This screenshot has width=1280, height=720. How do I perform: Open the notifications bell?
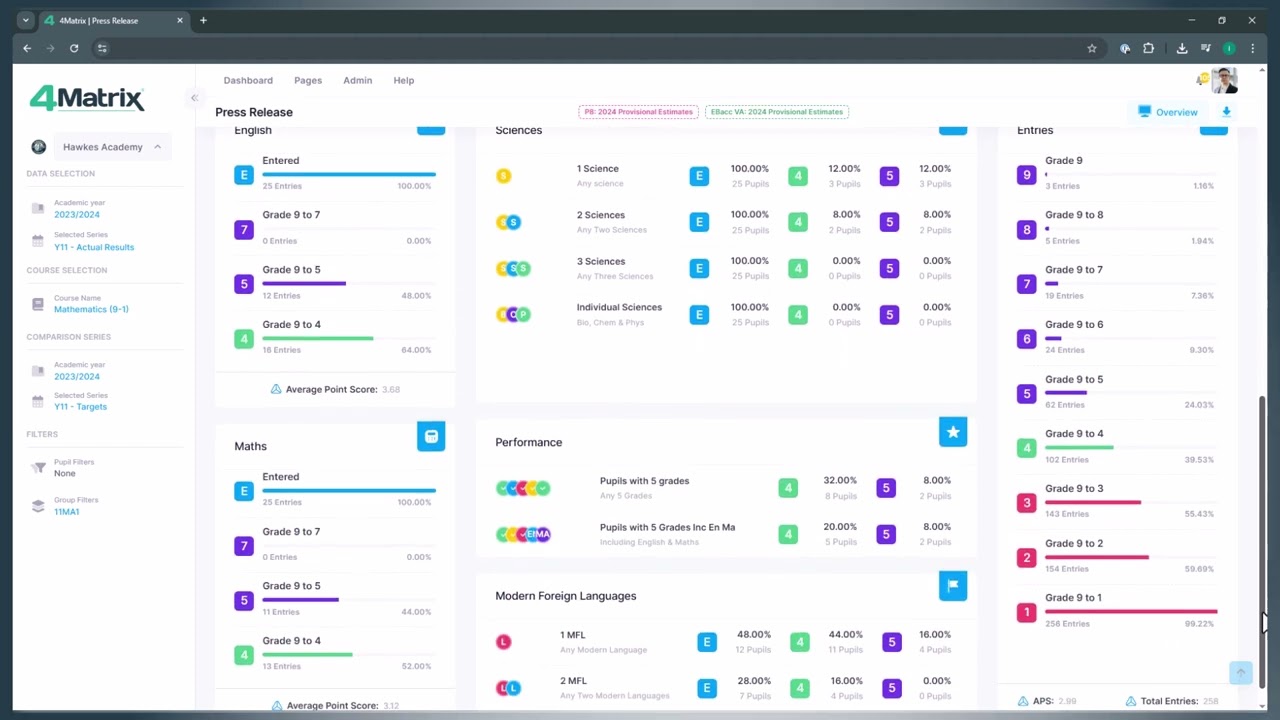(1201, 80)
